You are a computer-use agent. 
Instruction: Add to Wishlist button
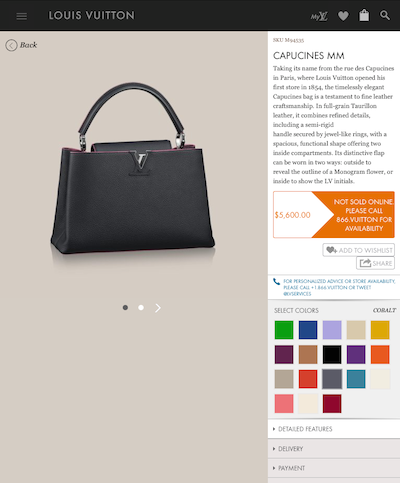358,250
